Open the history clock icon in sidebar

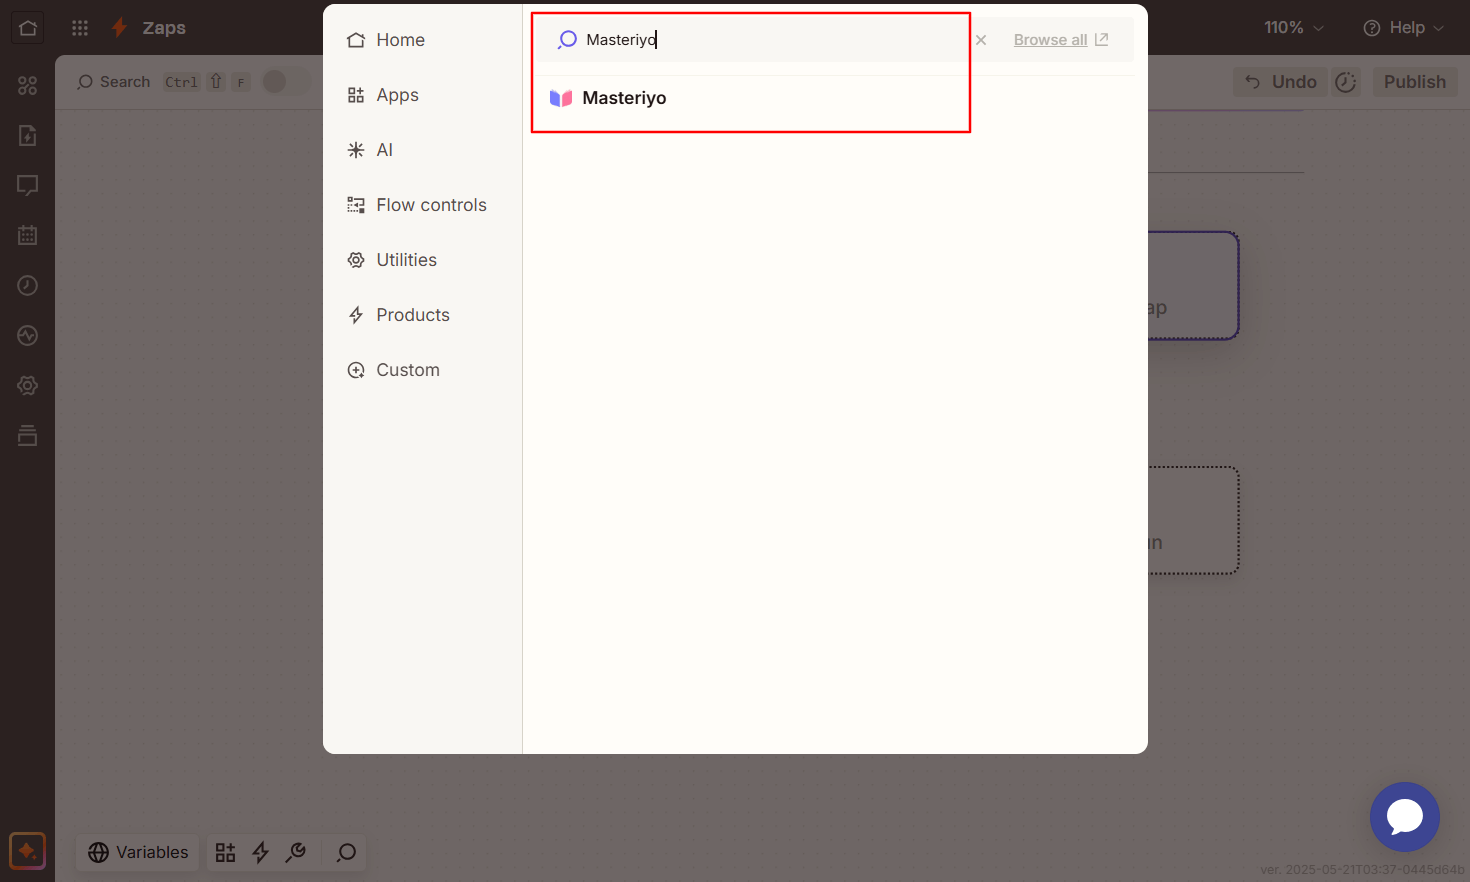point(28,286)
